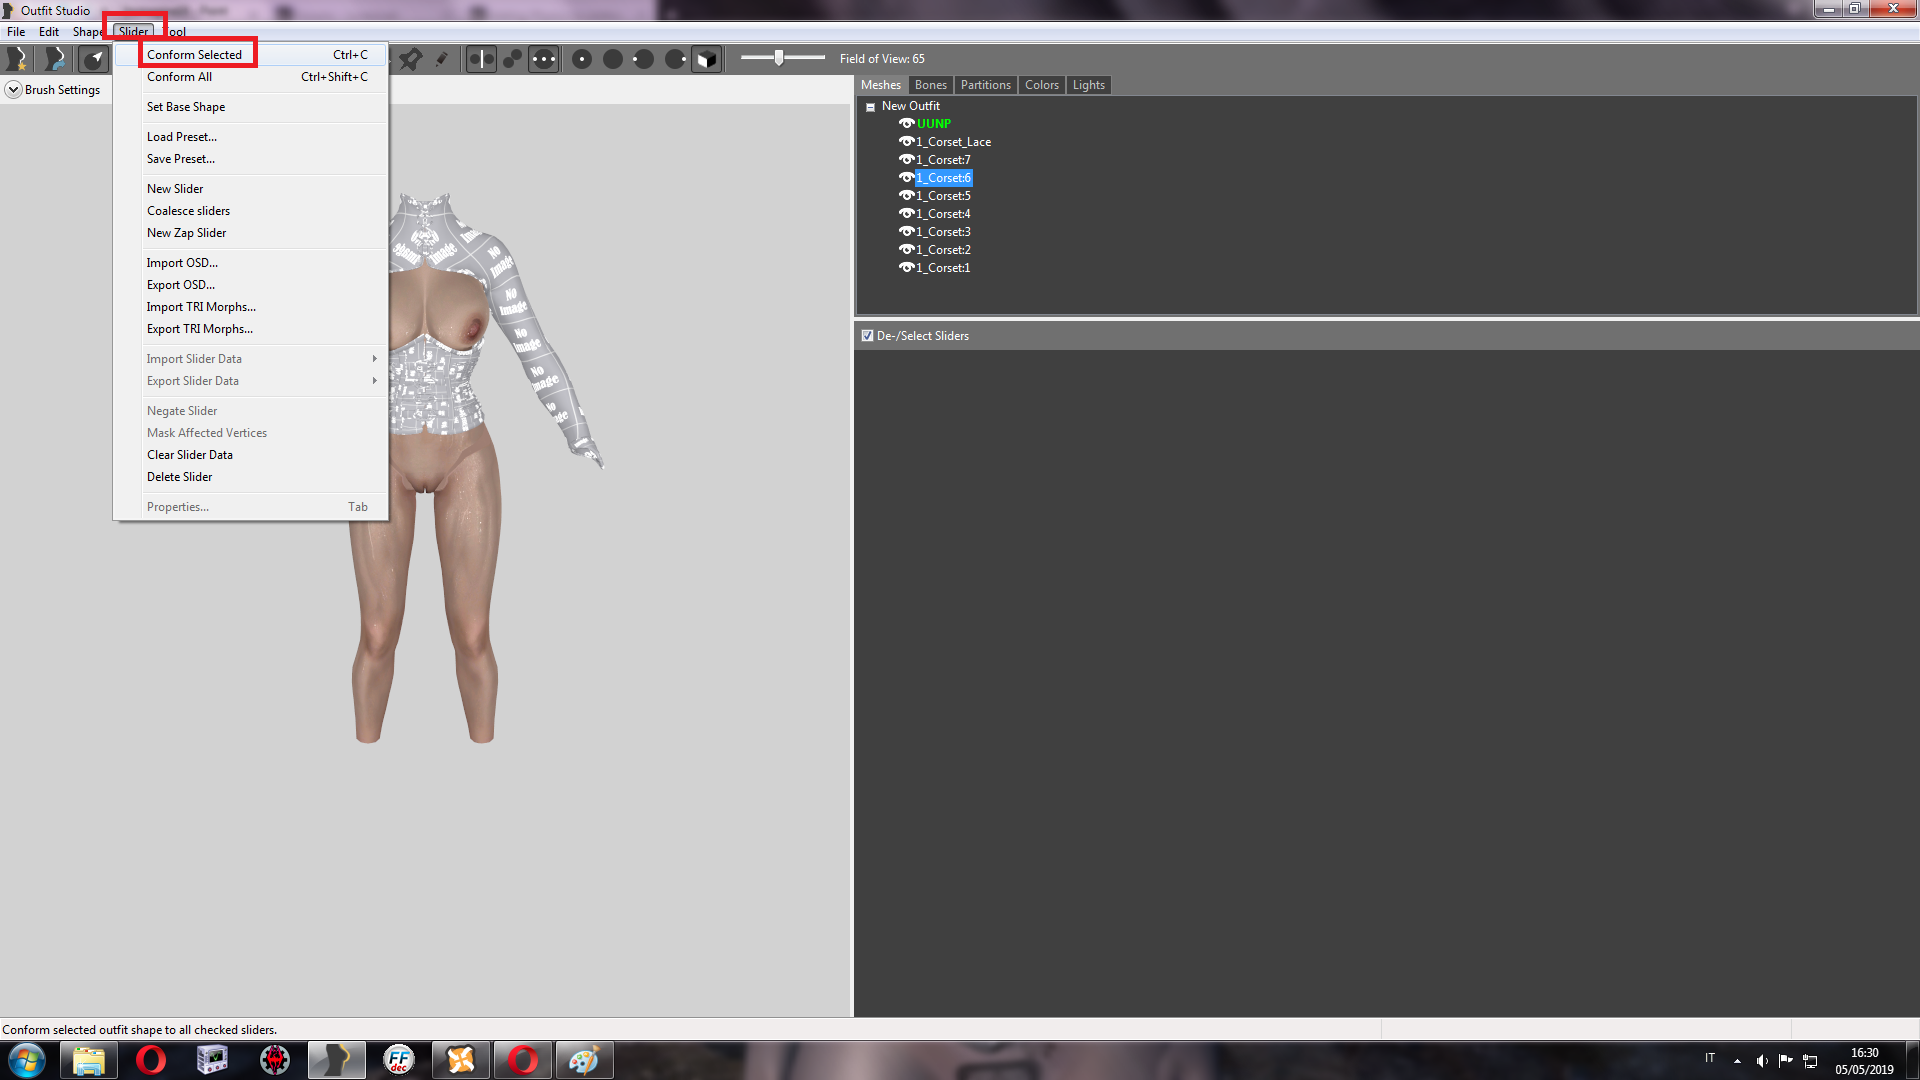1920x1080 pixels.
Task: Switch to the Bones tab
Action: (930, 85)
